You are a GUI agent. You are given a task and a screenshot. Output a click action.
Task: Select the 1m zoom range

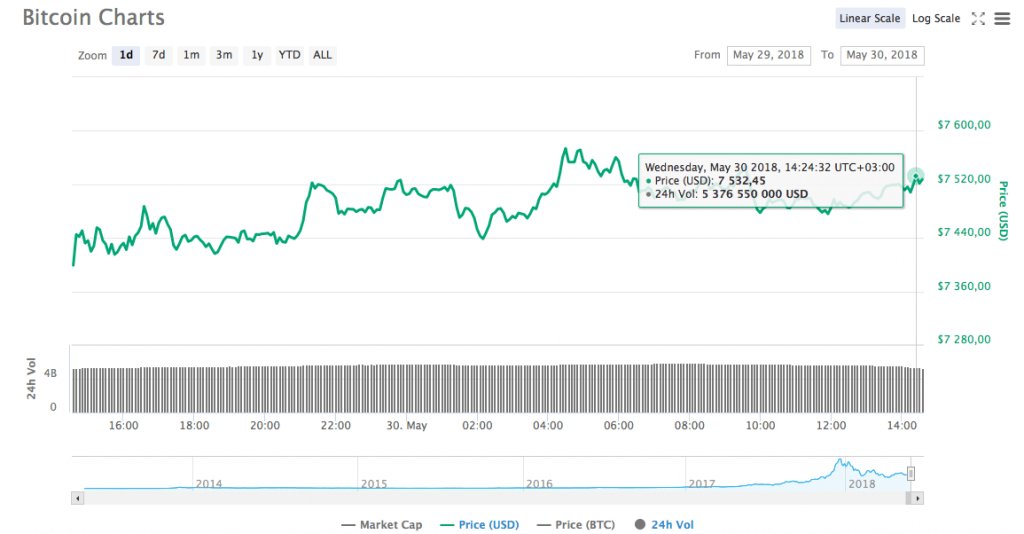191,55
